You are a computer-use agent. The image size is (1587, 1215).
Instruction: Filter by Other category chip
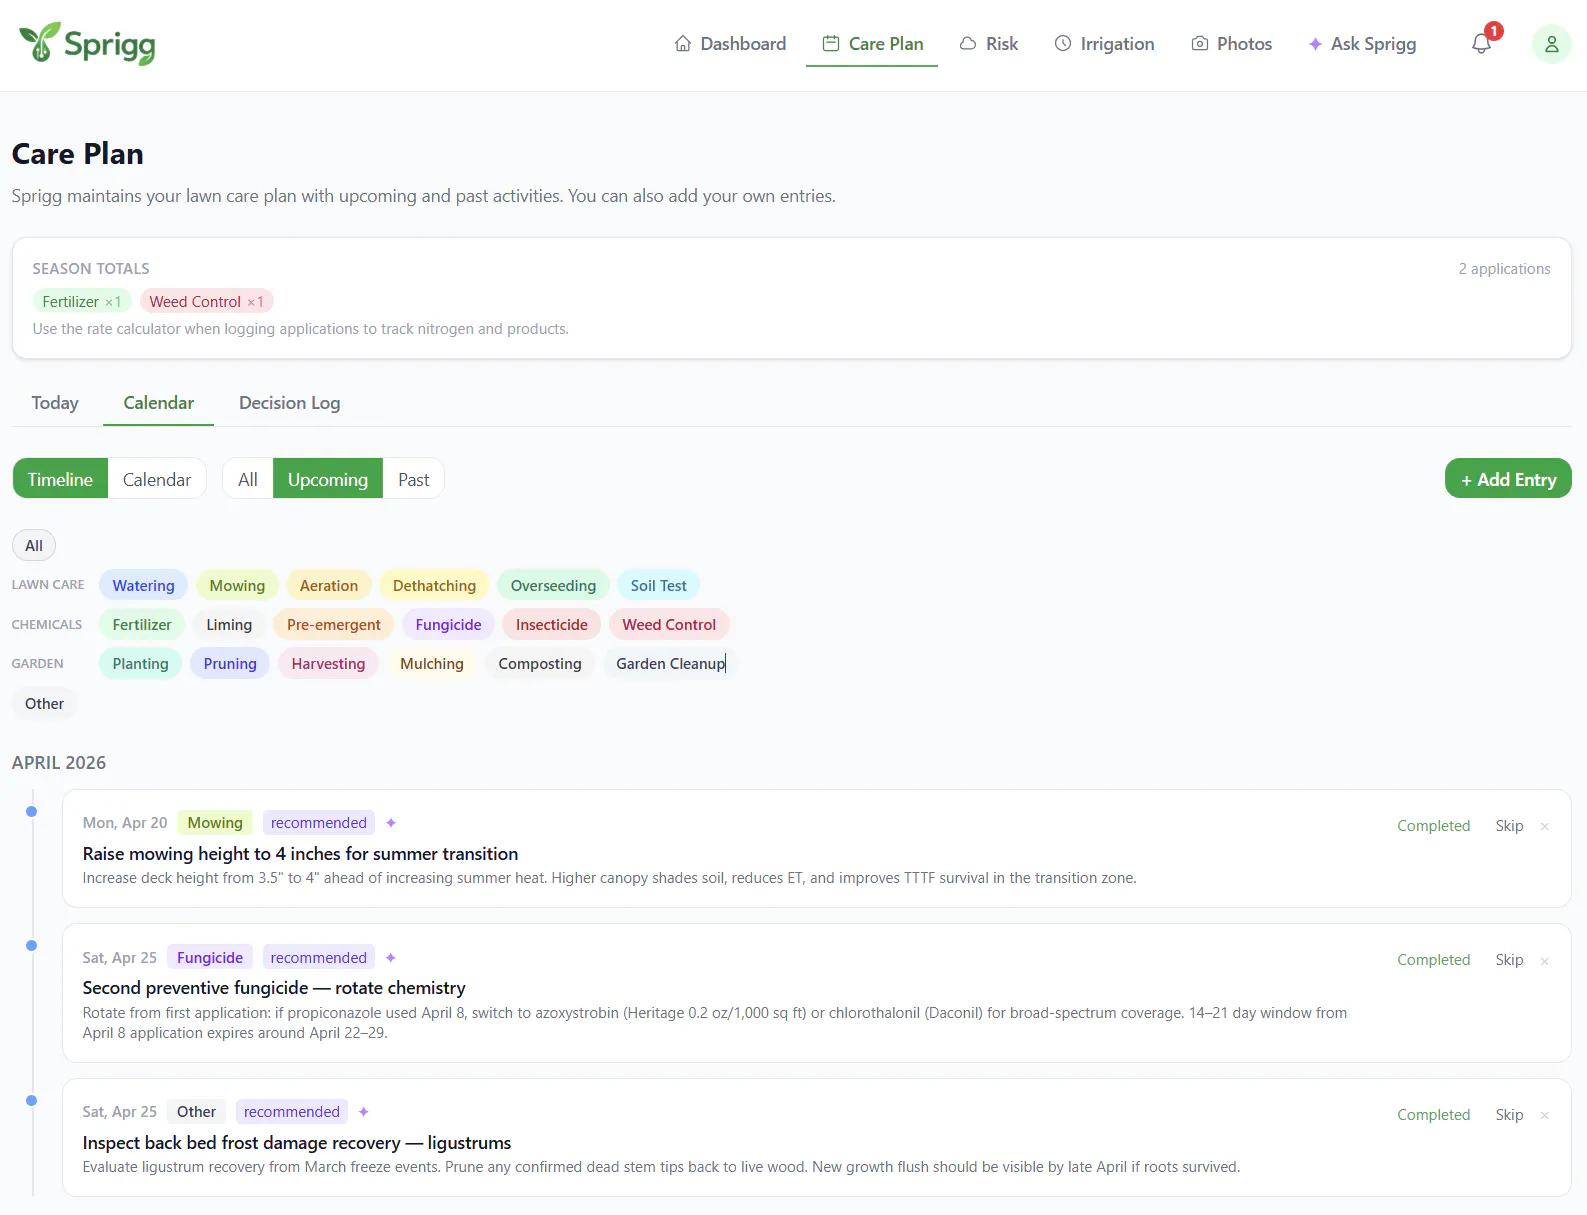pyautogui.click(x=44, y=703)
